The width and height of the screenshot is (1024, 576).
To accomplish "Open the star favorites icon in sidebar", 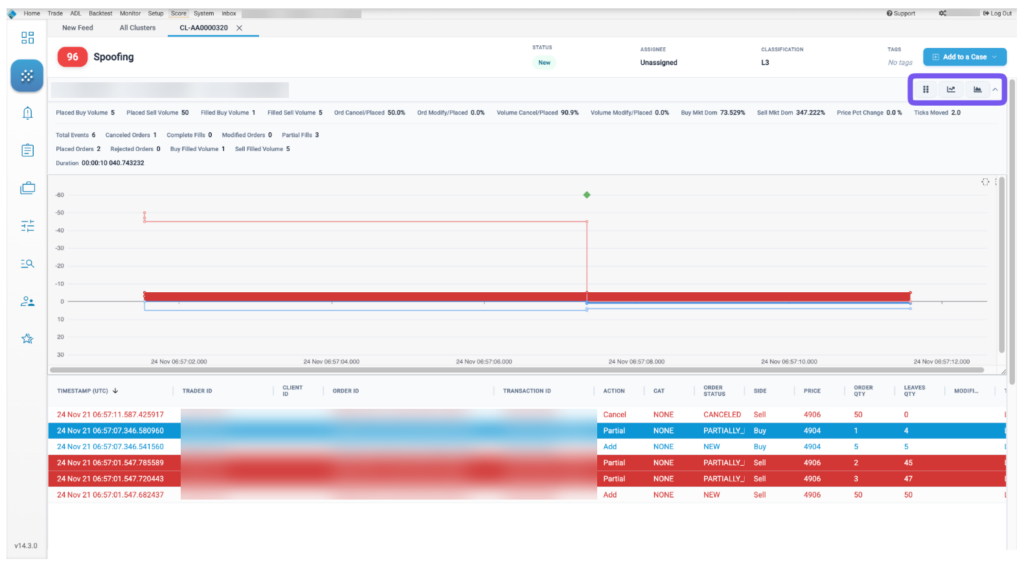I will pyautogui.click(x=27, y=338).
